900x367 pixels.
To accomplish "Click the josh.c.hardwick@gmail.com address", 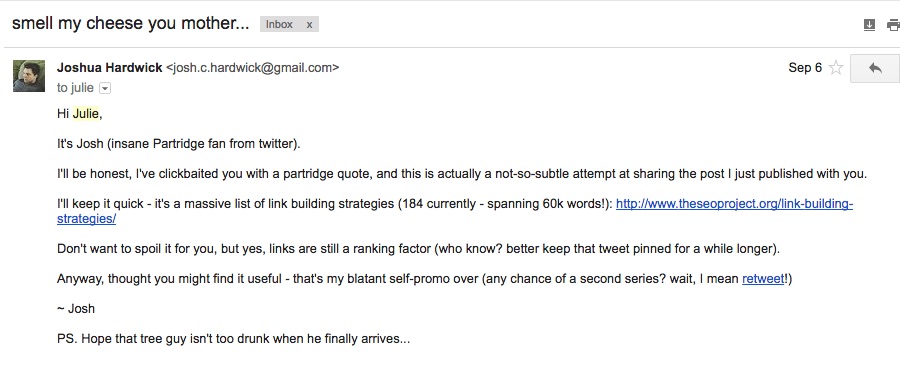I will click(253, 68).
